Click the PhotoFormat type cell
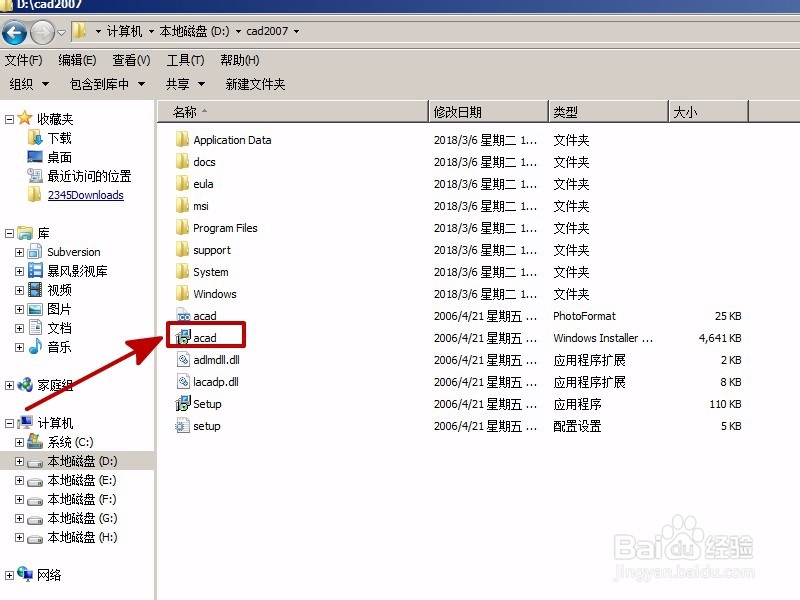Screen dimensions: 800x600 coord(584,316)
